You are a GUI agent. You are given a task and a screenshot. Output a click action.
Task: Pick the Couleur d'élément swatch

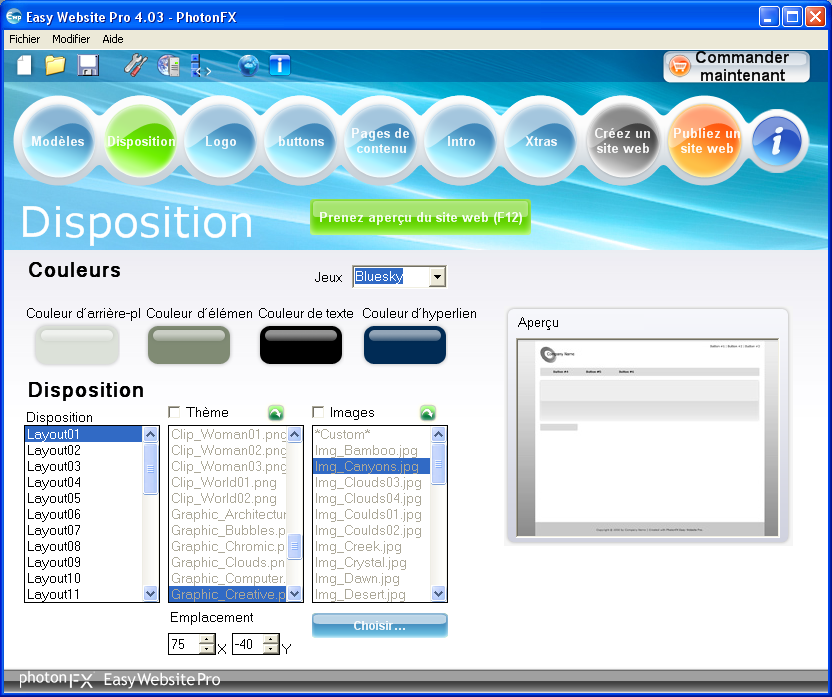point(189,345)
